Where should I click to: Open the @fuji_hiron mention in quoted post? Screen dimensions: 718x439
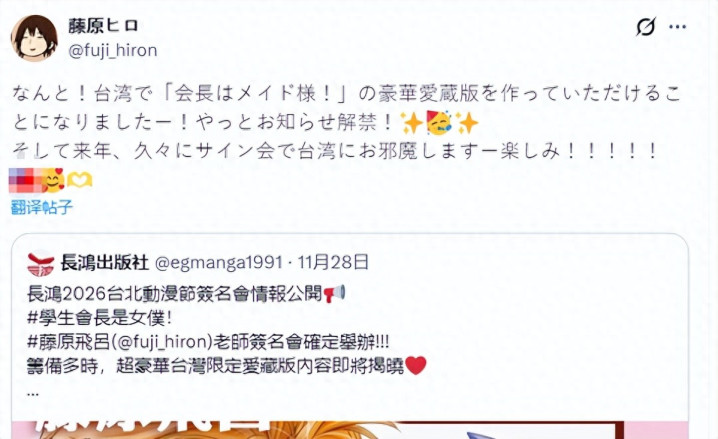pos(164,342)
